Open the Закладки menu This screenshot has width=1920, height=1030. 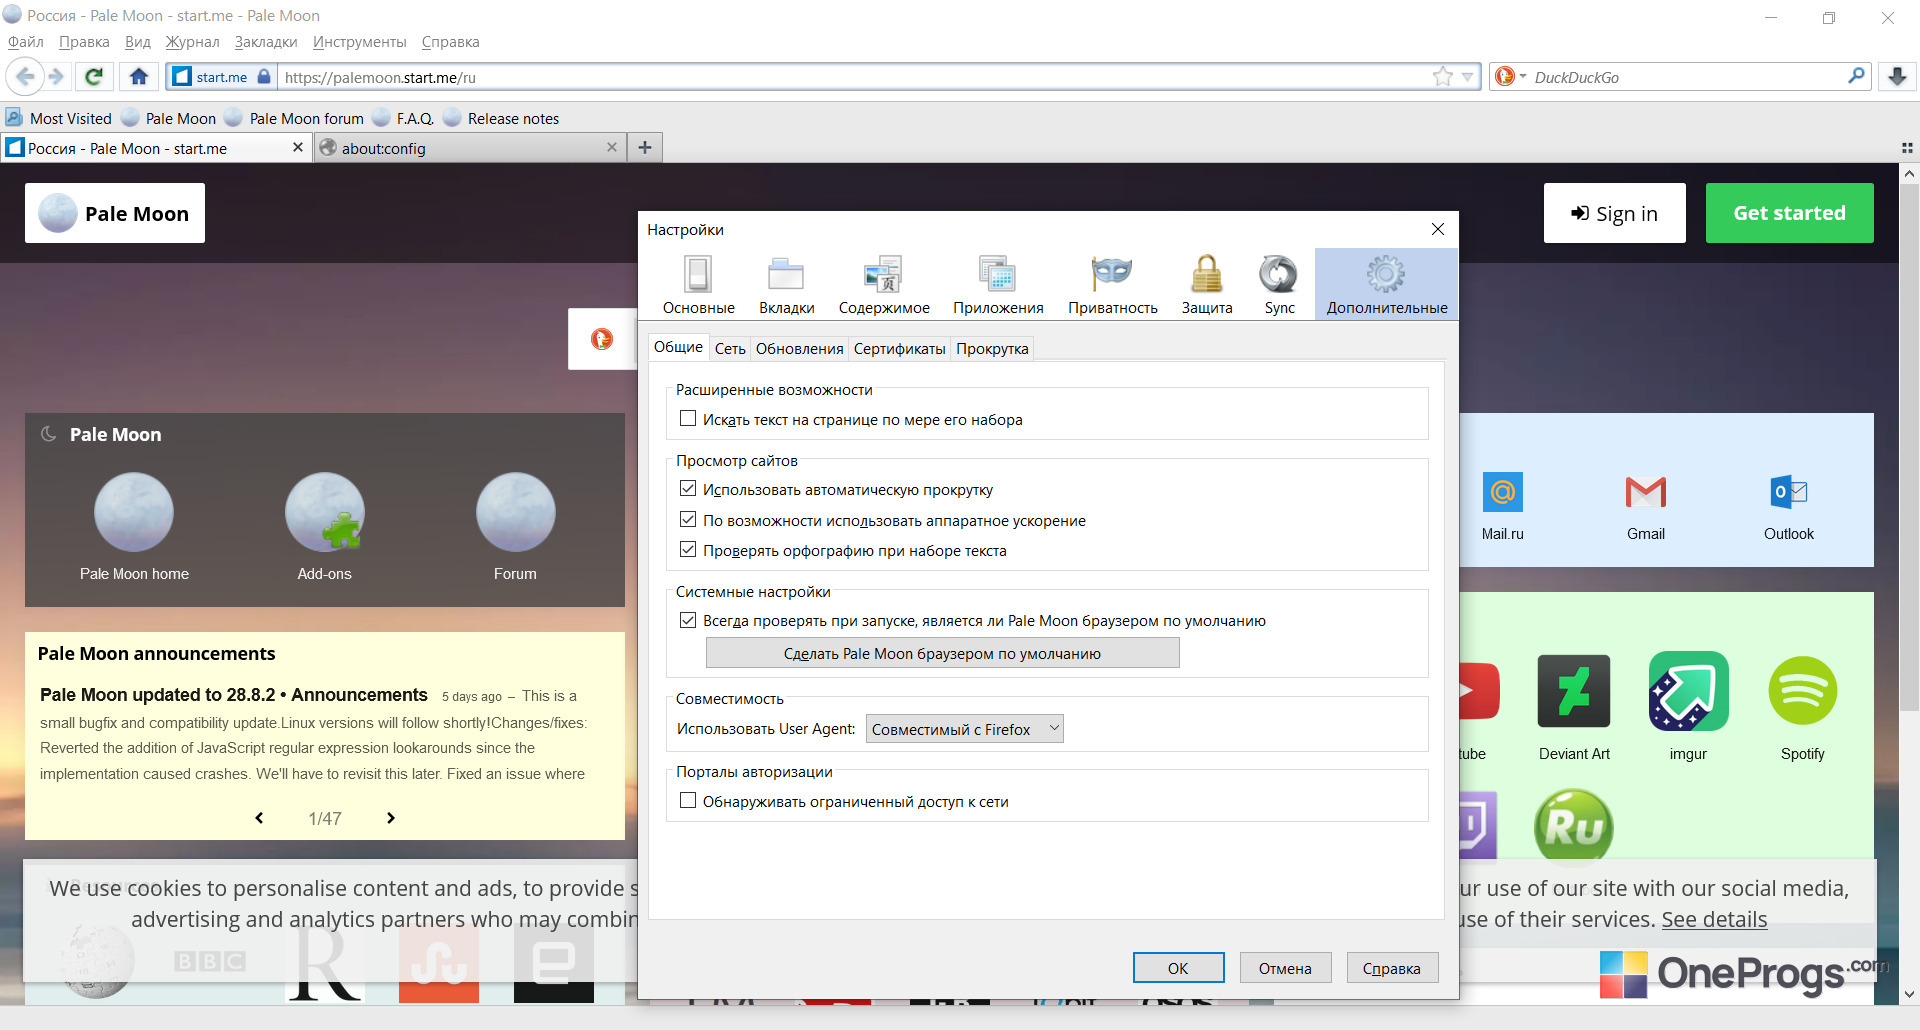pos(266,42)
